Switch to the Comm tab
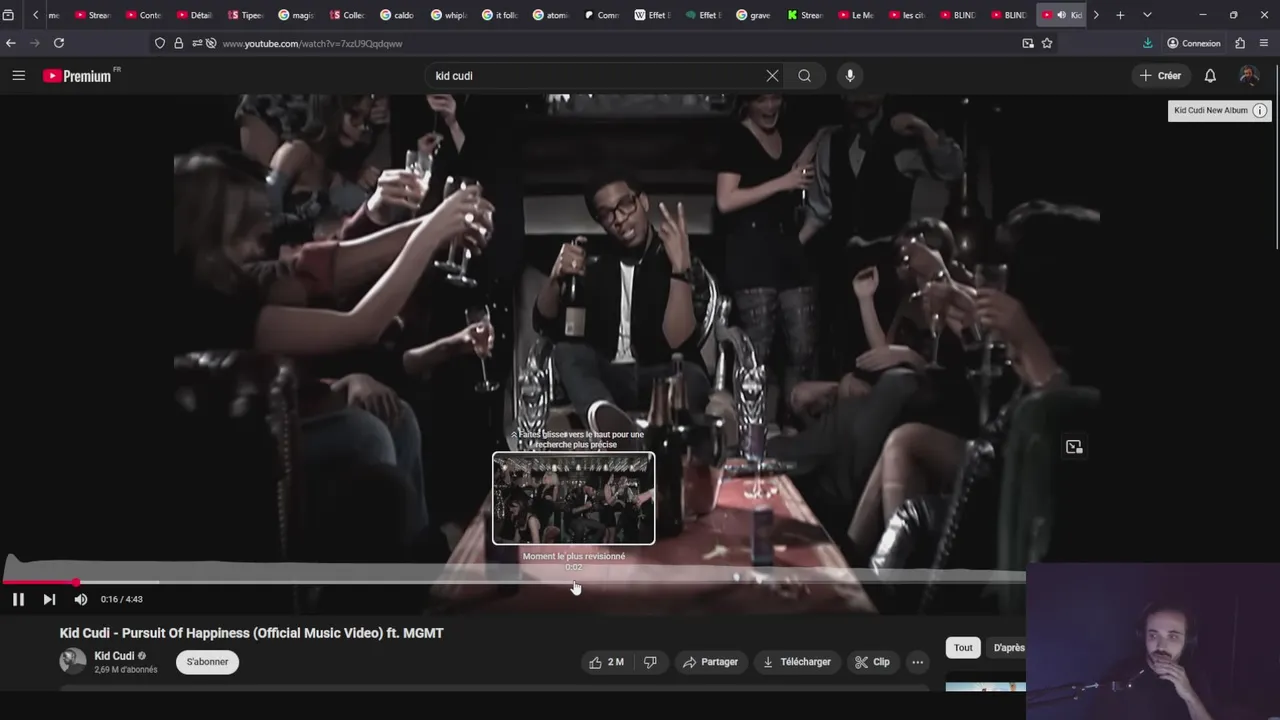This screenshot has width=1280, height=720. click(x=602, y=15)
